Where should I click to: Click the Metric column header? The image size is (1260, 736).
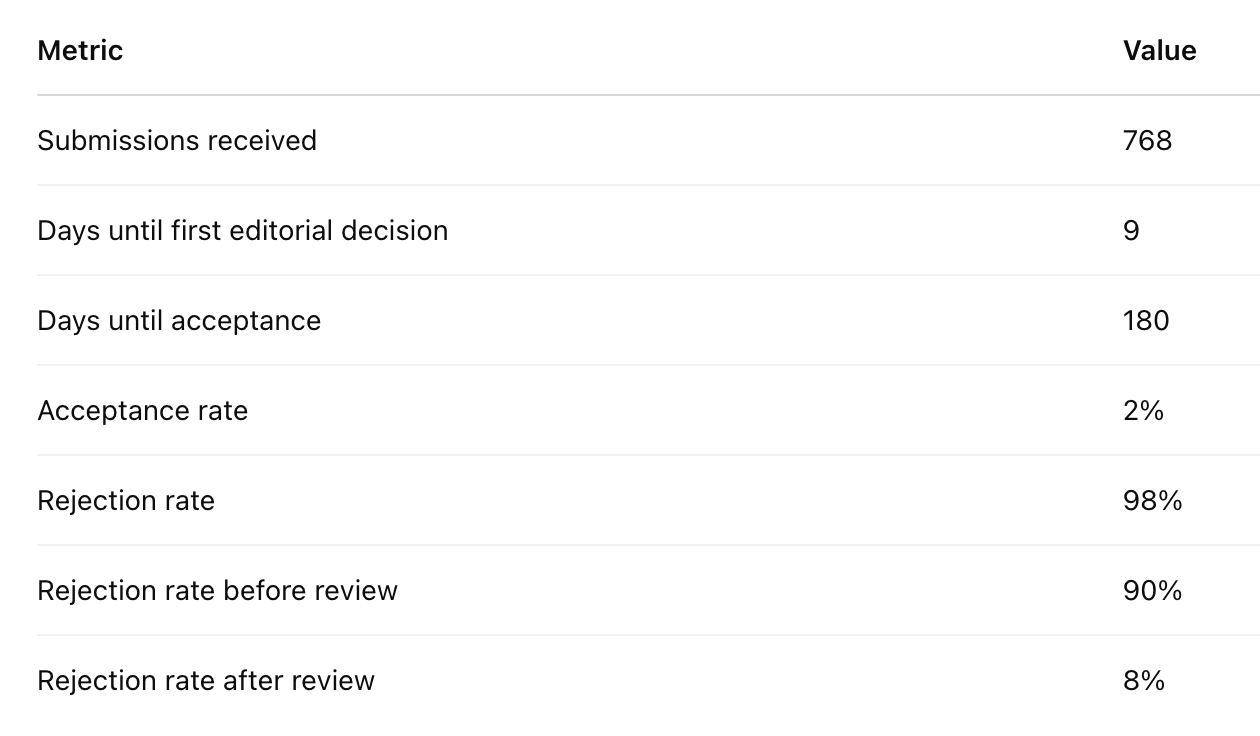coord(80,50)
